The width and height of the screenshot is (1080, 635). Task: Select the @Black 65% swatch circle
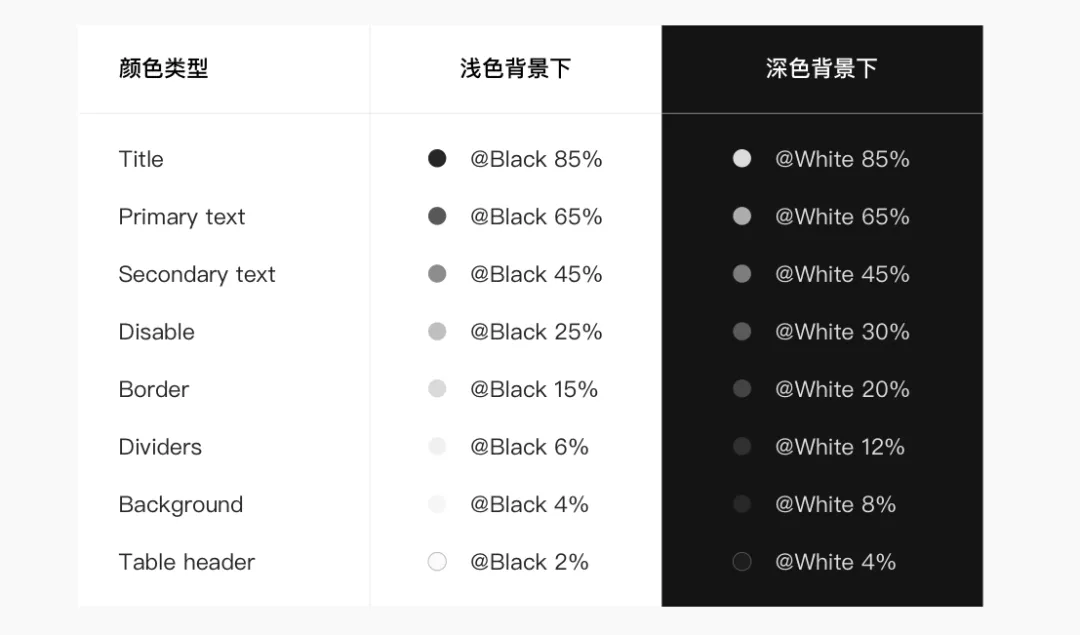click(x=437, y=216)
